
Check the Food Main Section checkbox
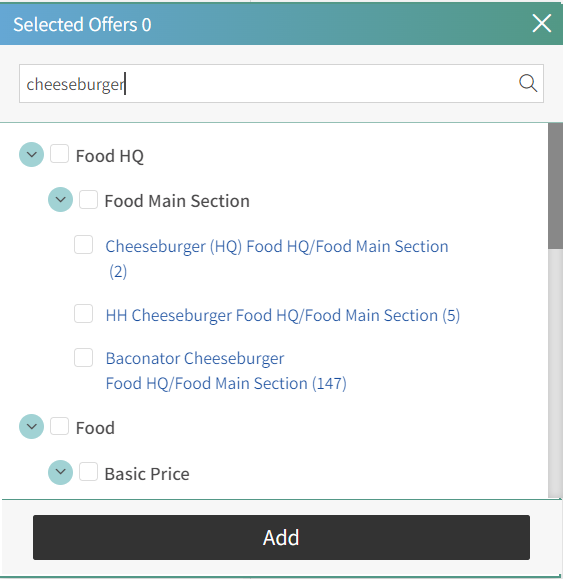pos(89,199)
